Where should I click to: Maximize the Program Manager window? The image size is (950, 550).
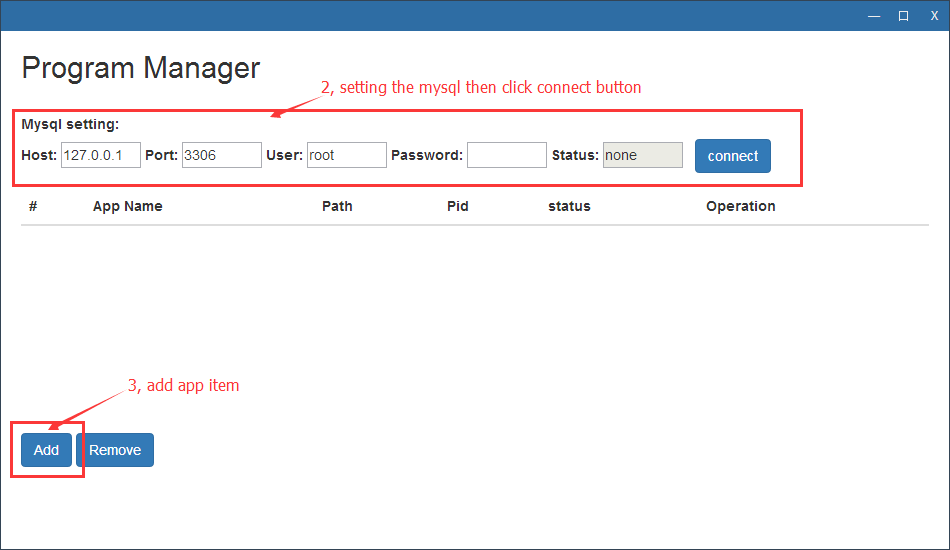903,16
